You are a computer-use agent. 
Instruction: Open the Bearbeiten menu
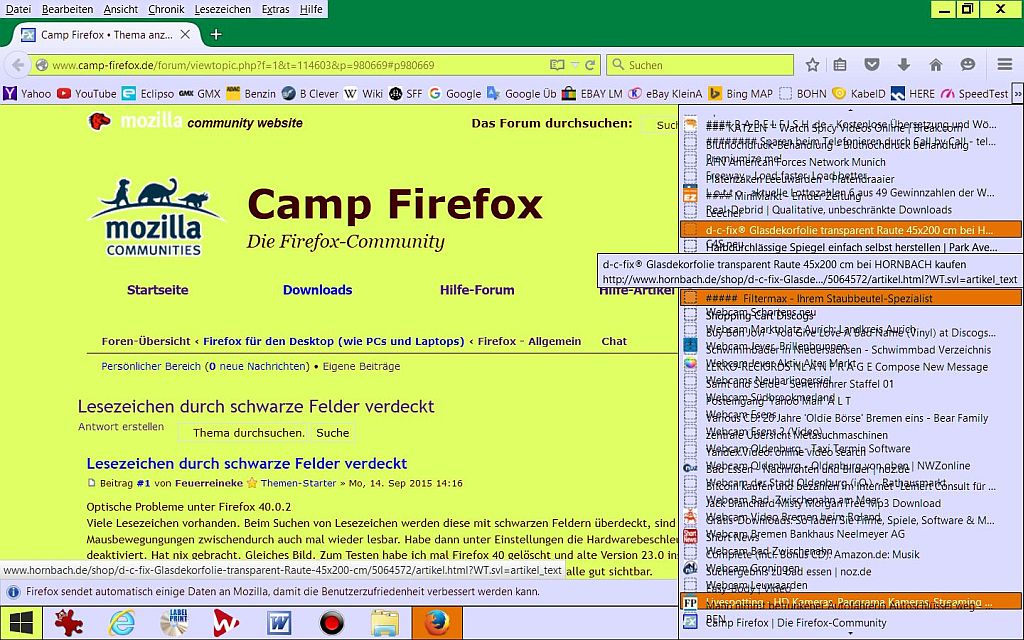[x=67, y=9]
